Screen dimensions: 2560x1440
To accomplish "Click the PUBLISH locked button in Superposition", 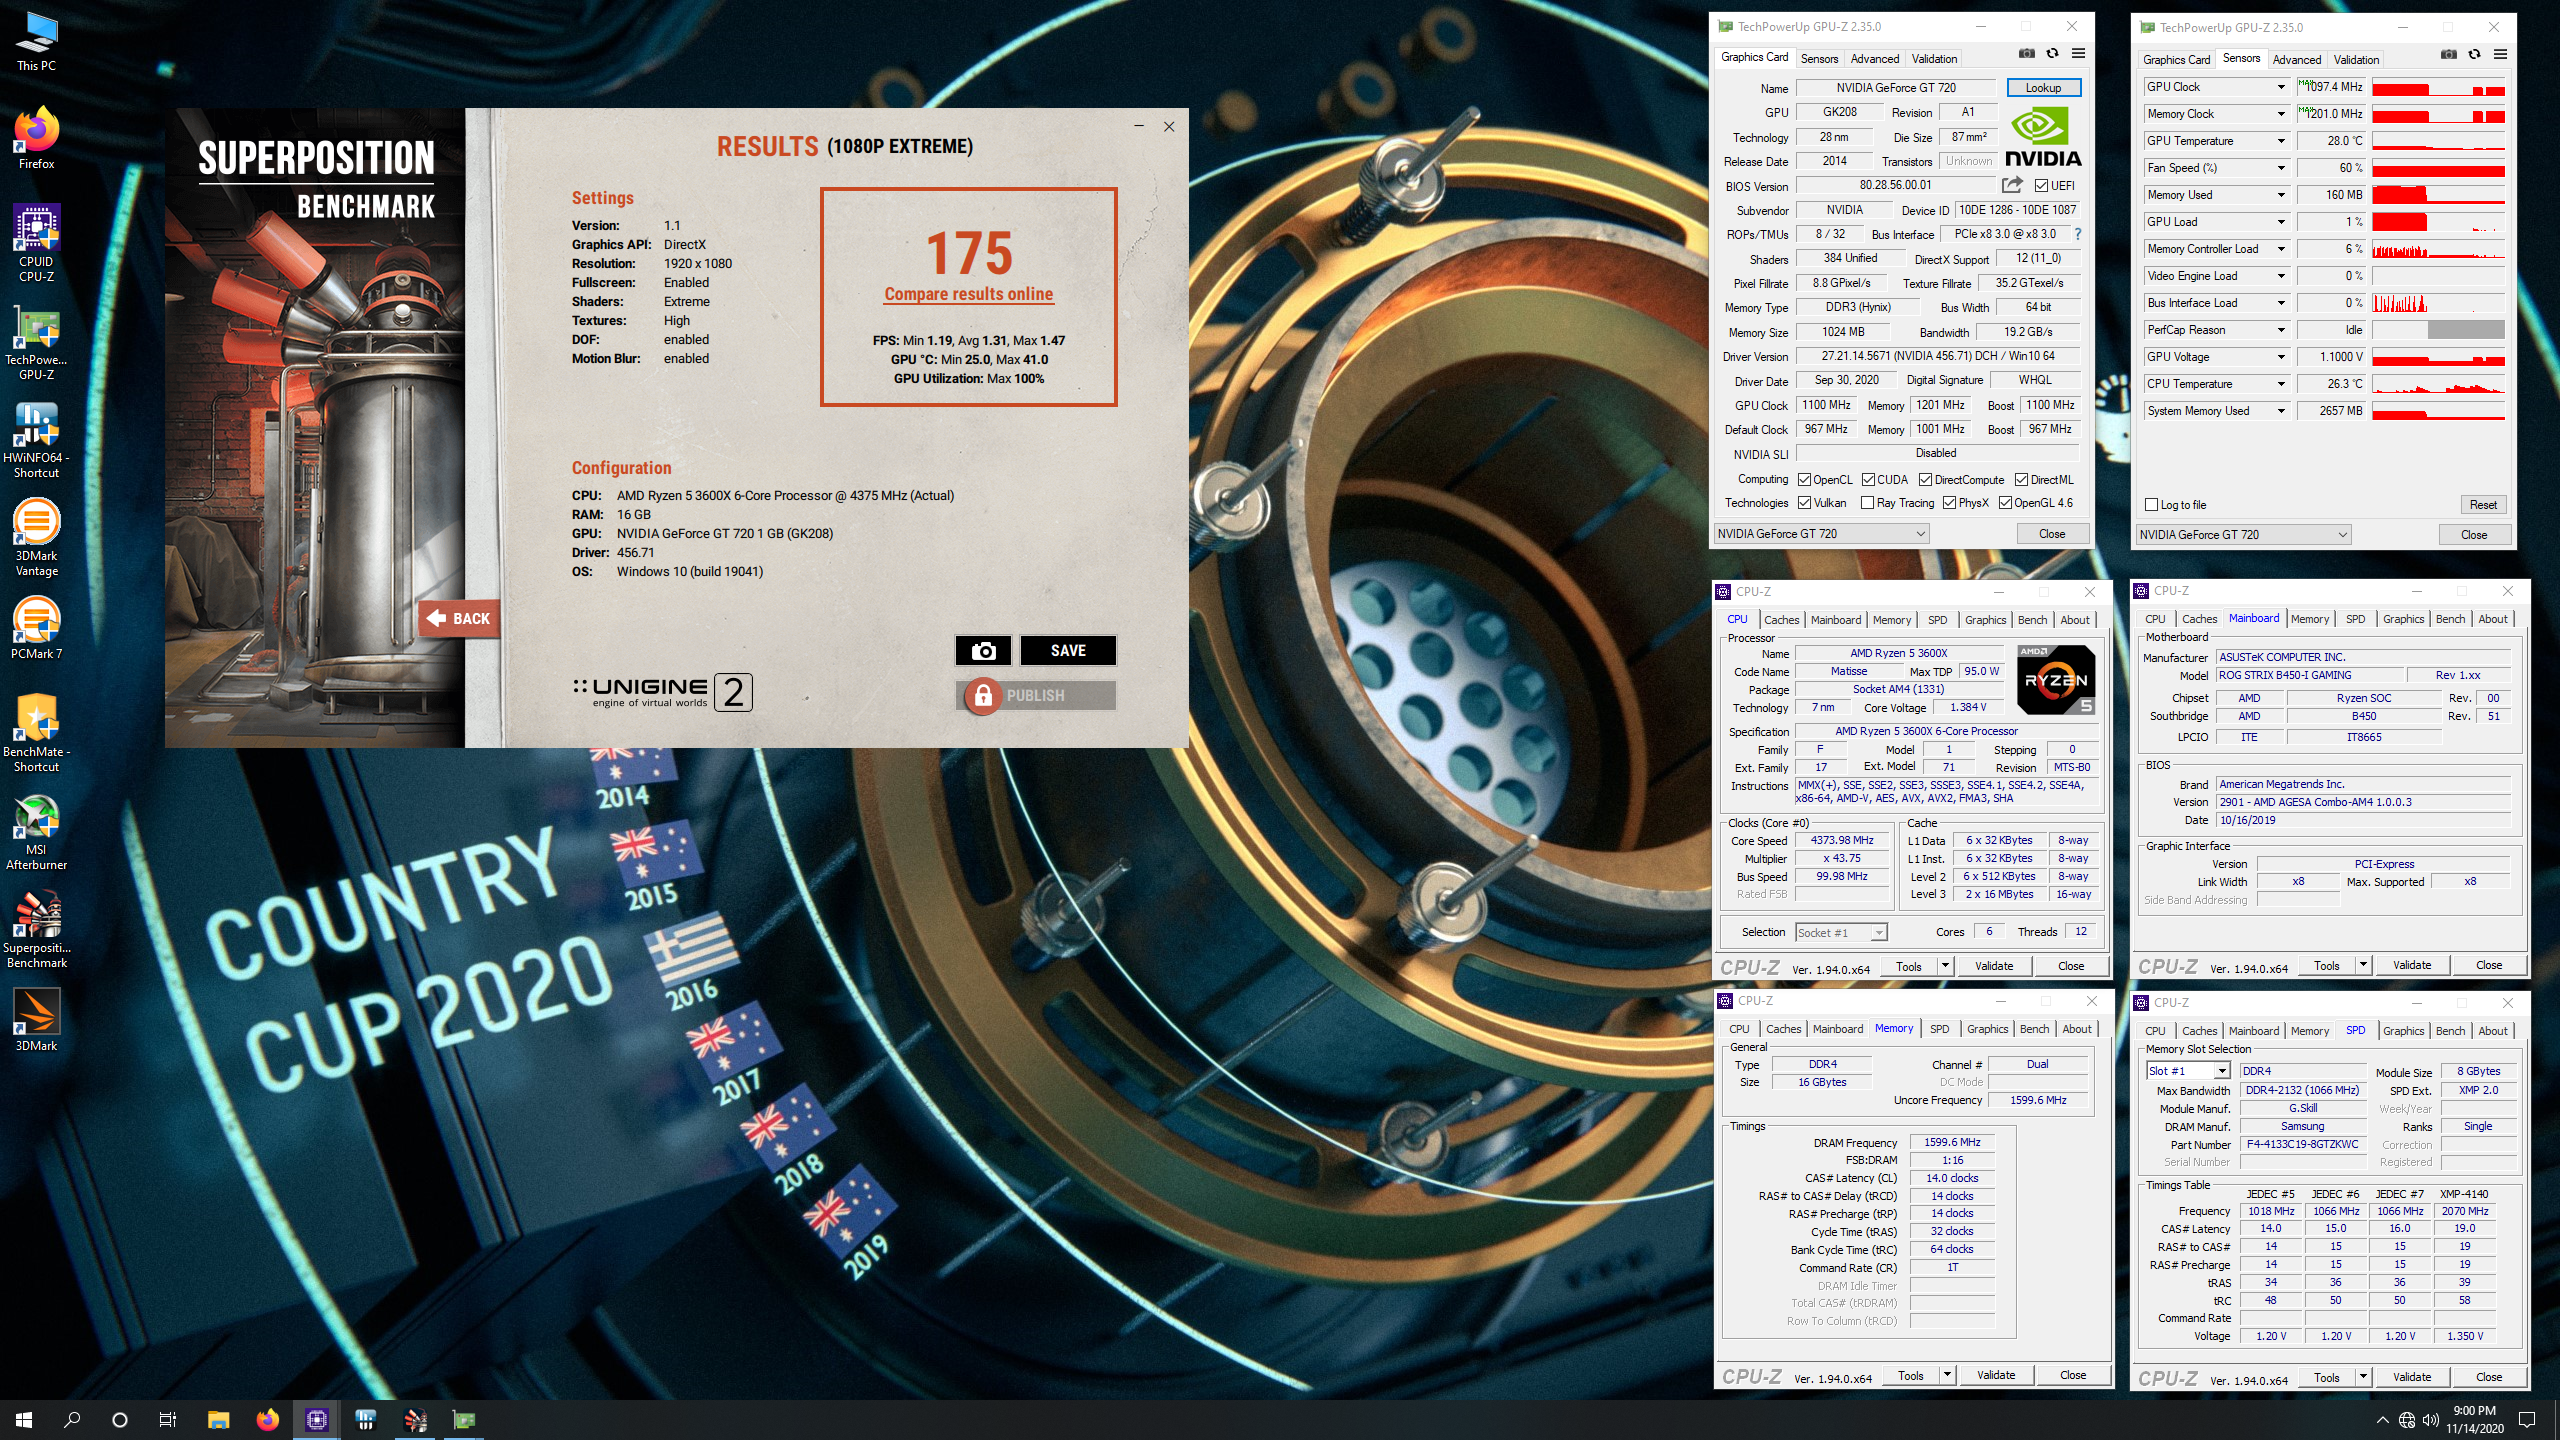I will 1036,696.
